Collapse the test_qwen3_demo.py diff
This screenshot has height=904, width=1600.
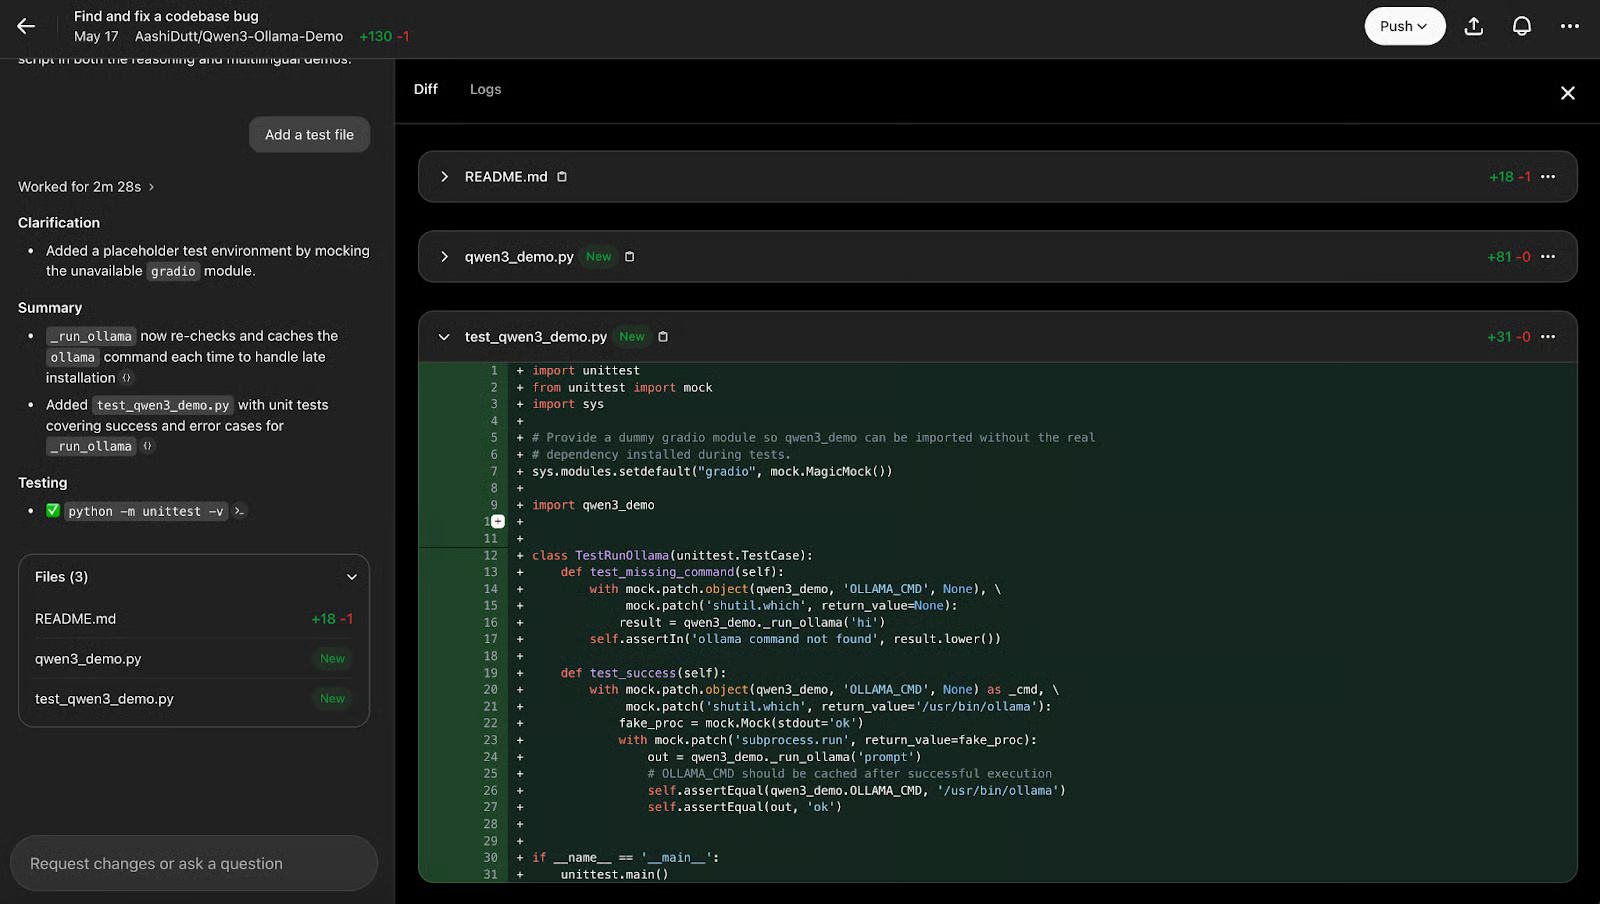coord(443,337)
